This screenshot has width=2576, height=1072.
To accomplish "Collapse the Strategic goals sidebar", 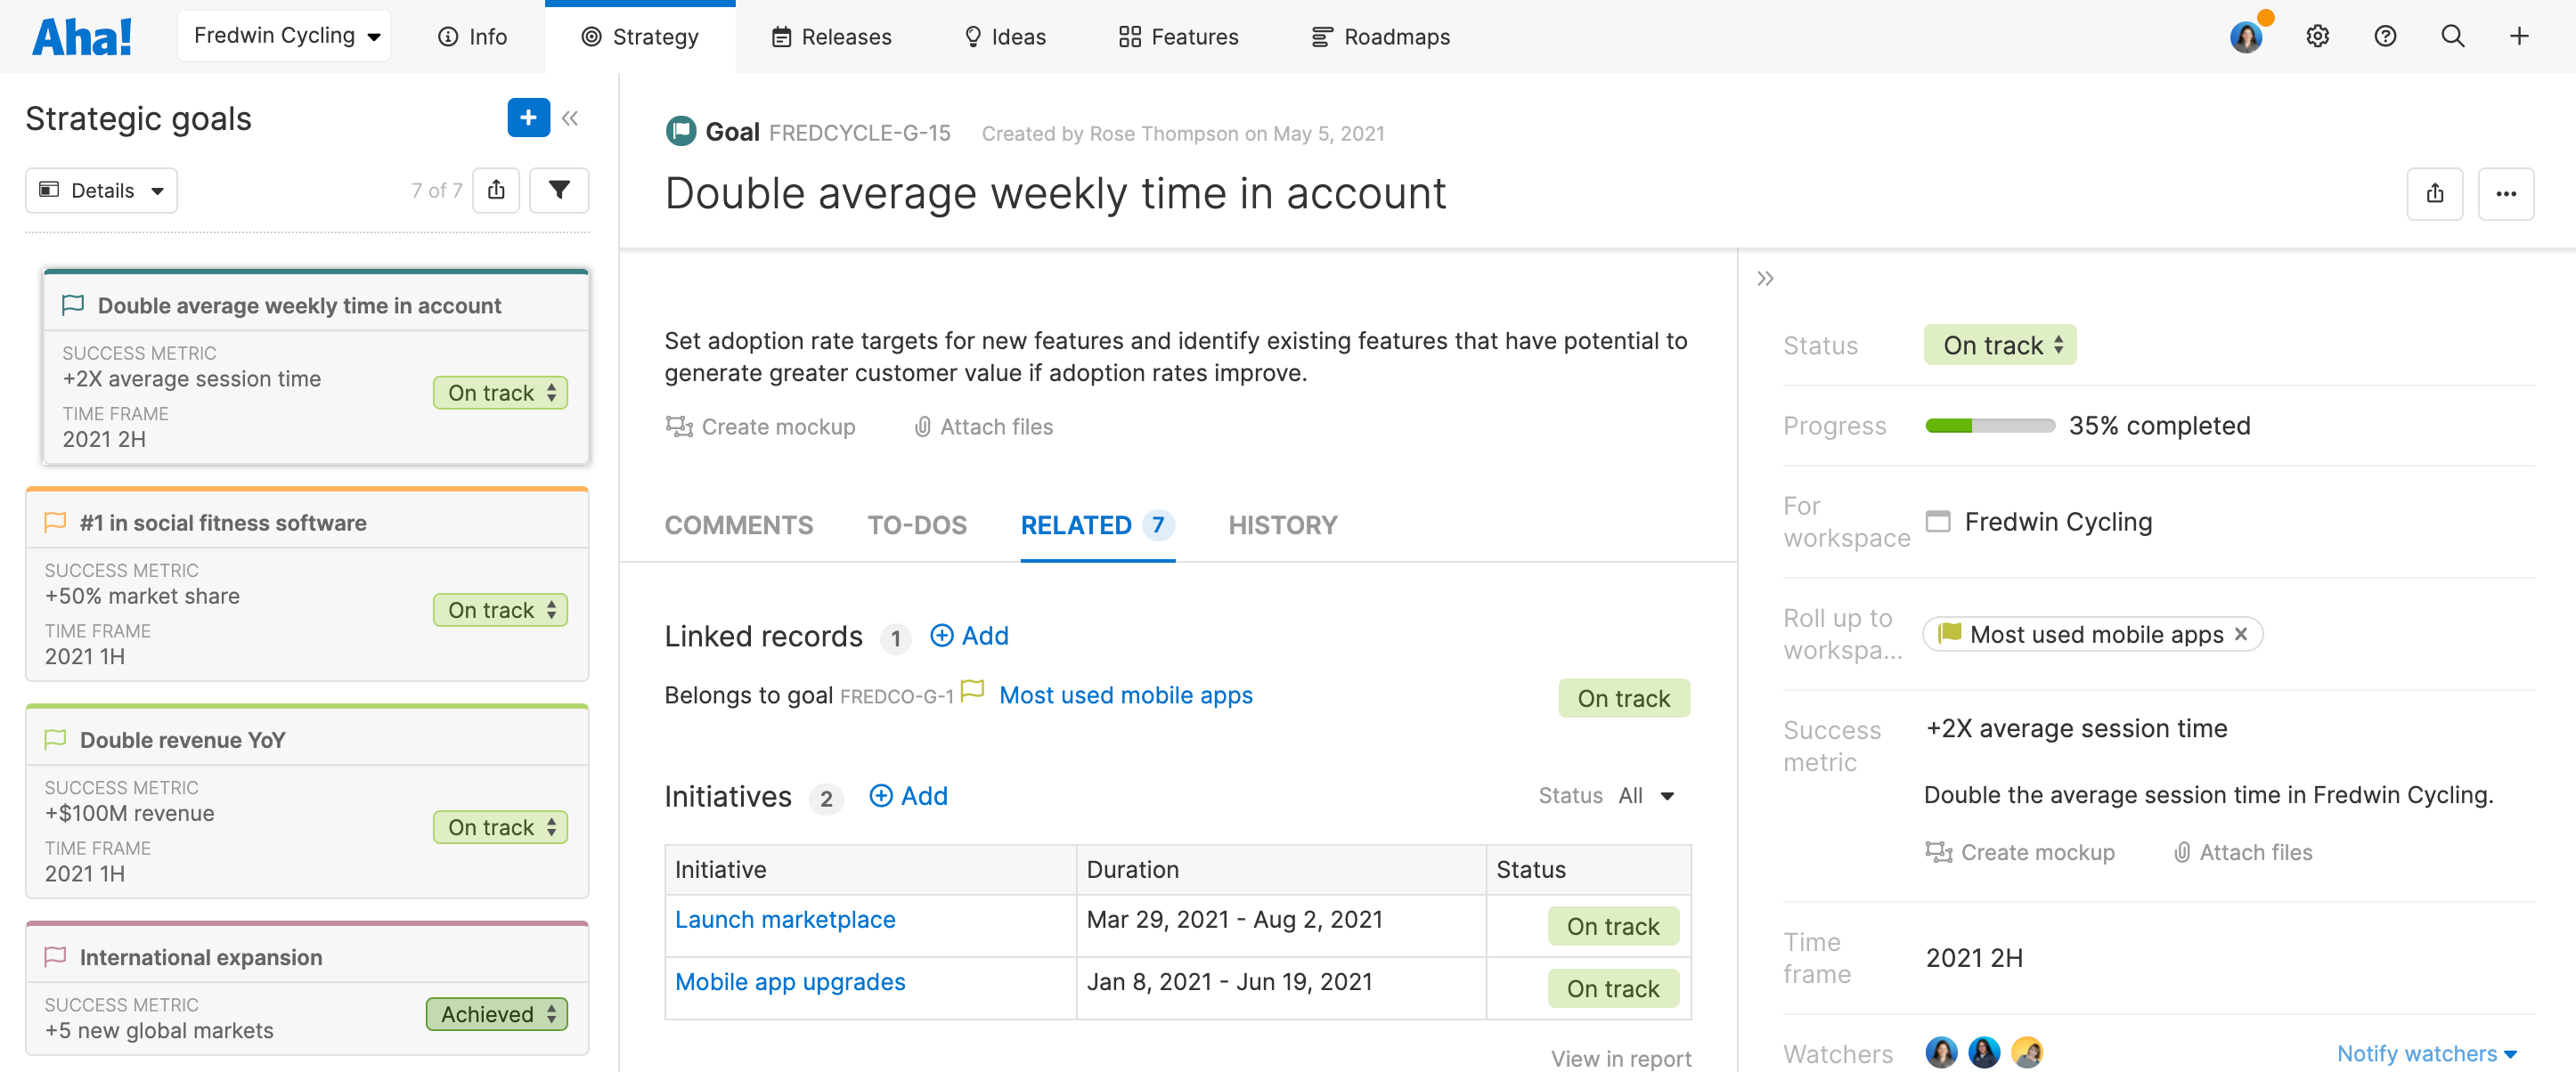I will 570,118.
